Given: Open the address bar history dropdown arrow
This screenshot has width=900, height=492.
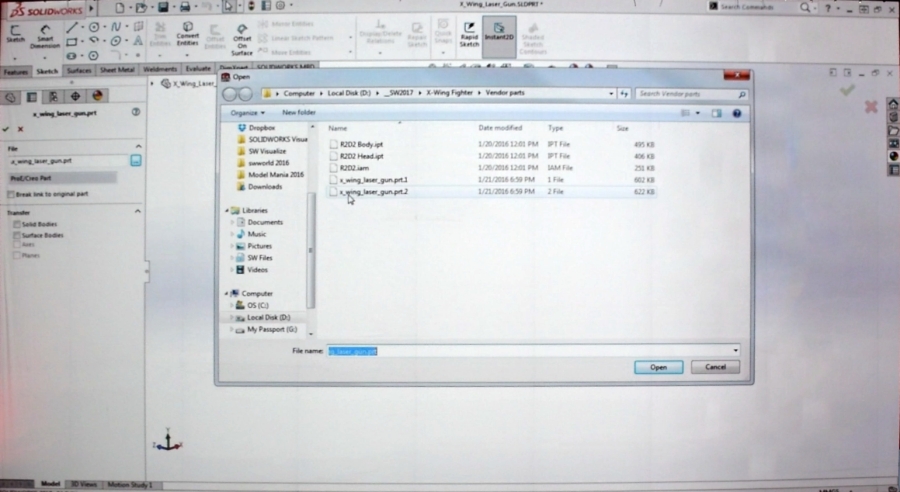Looking at the screenshot, I should (x=611, y=93).
